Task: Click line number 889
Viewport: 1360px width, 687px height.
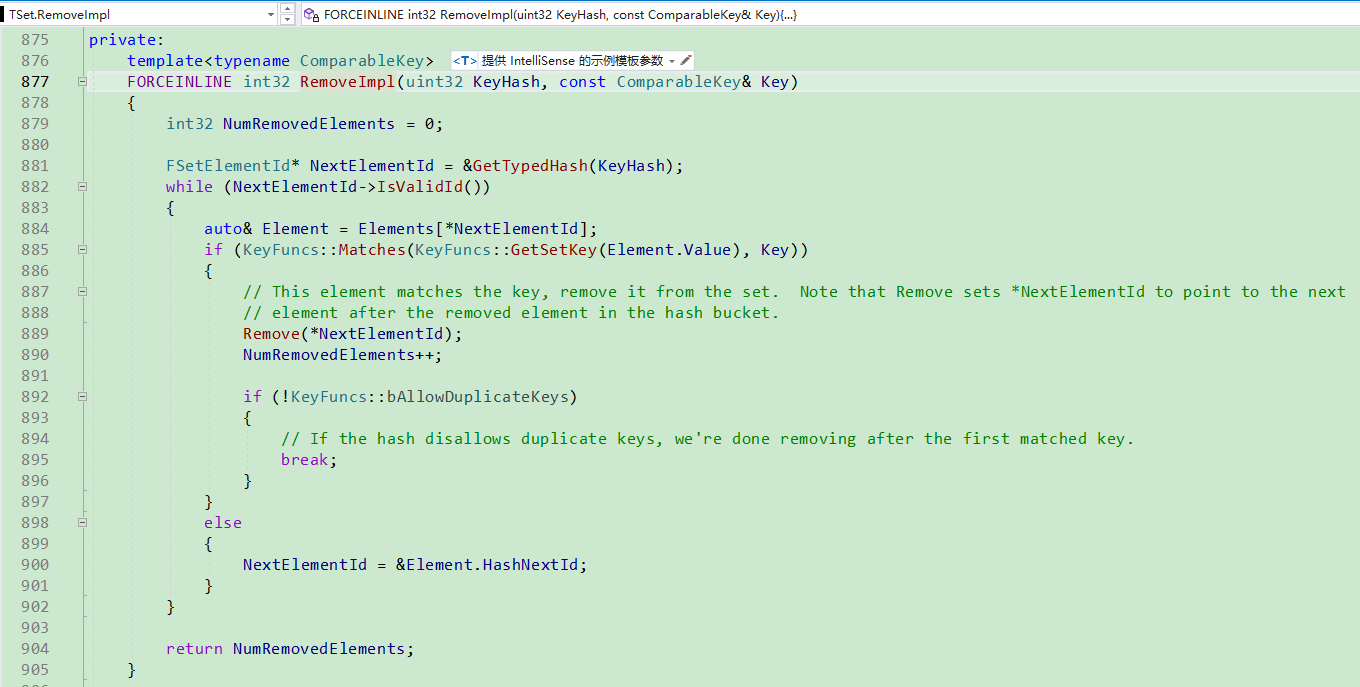Action: tap(34, 334)
